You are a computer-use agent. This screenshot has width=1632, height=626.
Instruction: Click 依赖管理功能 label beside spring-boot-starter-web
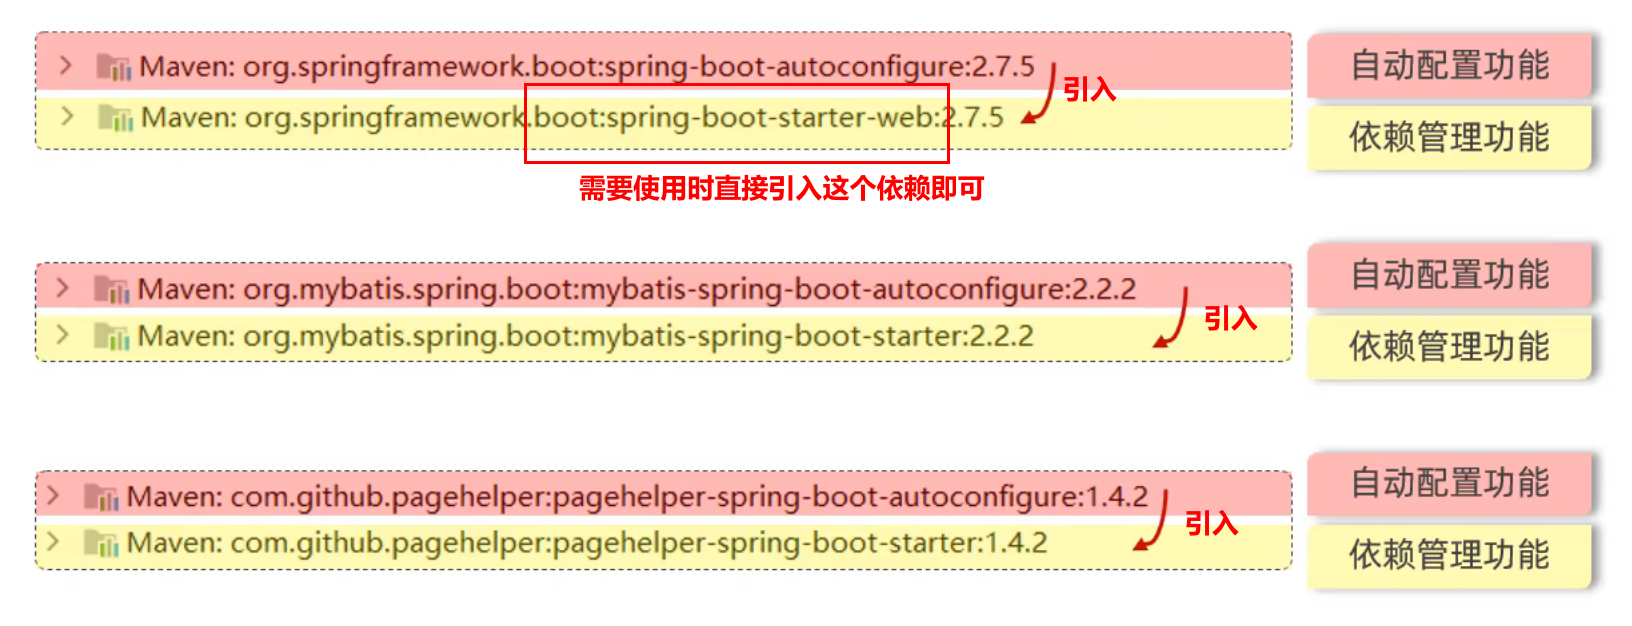(1449, 137)
